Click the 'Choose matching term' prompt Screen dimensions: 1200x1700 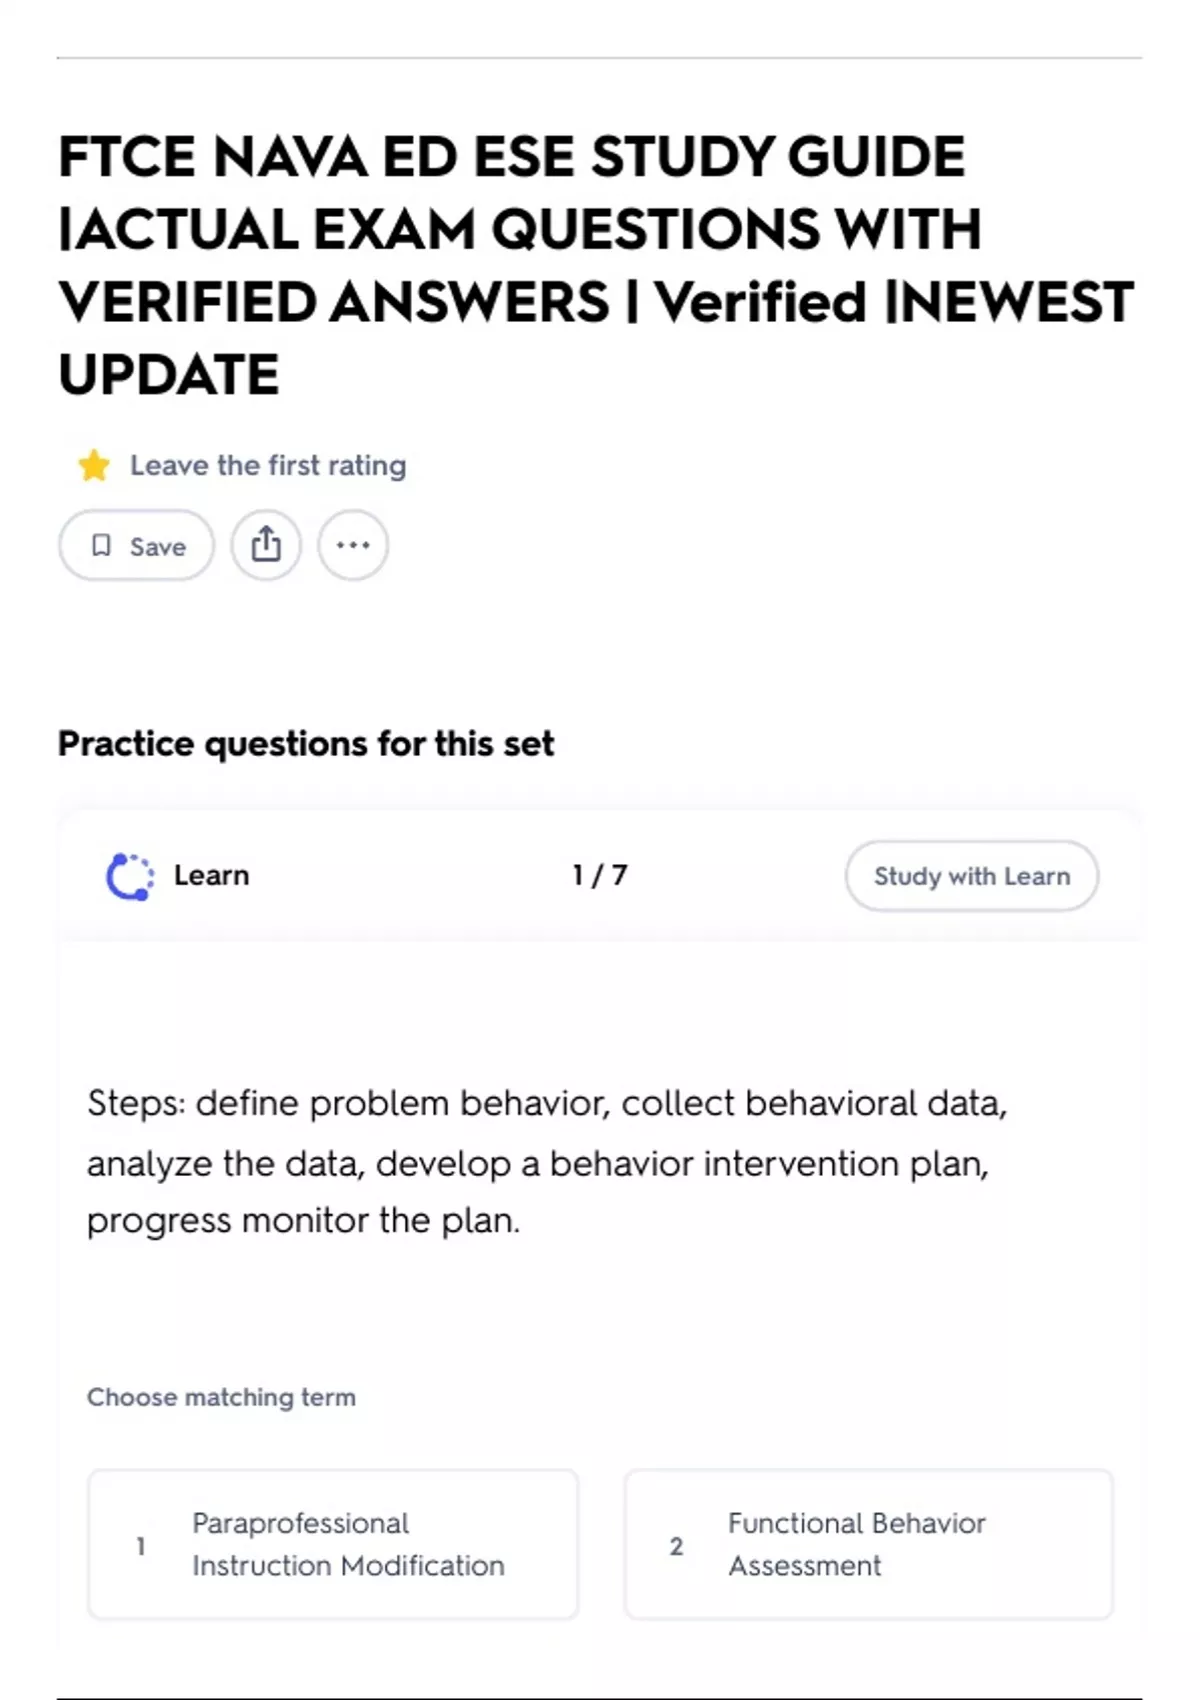221,1397
